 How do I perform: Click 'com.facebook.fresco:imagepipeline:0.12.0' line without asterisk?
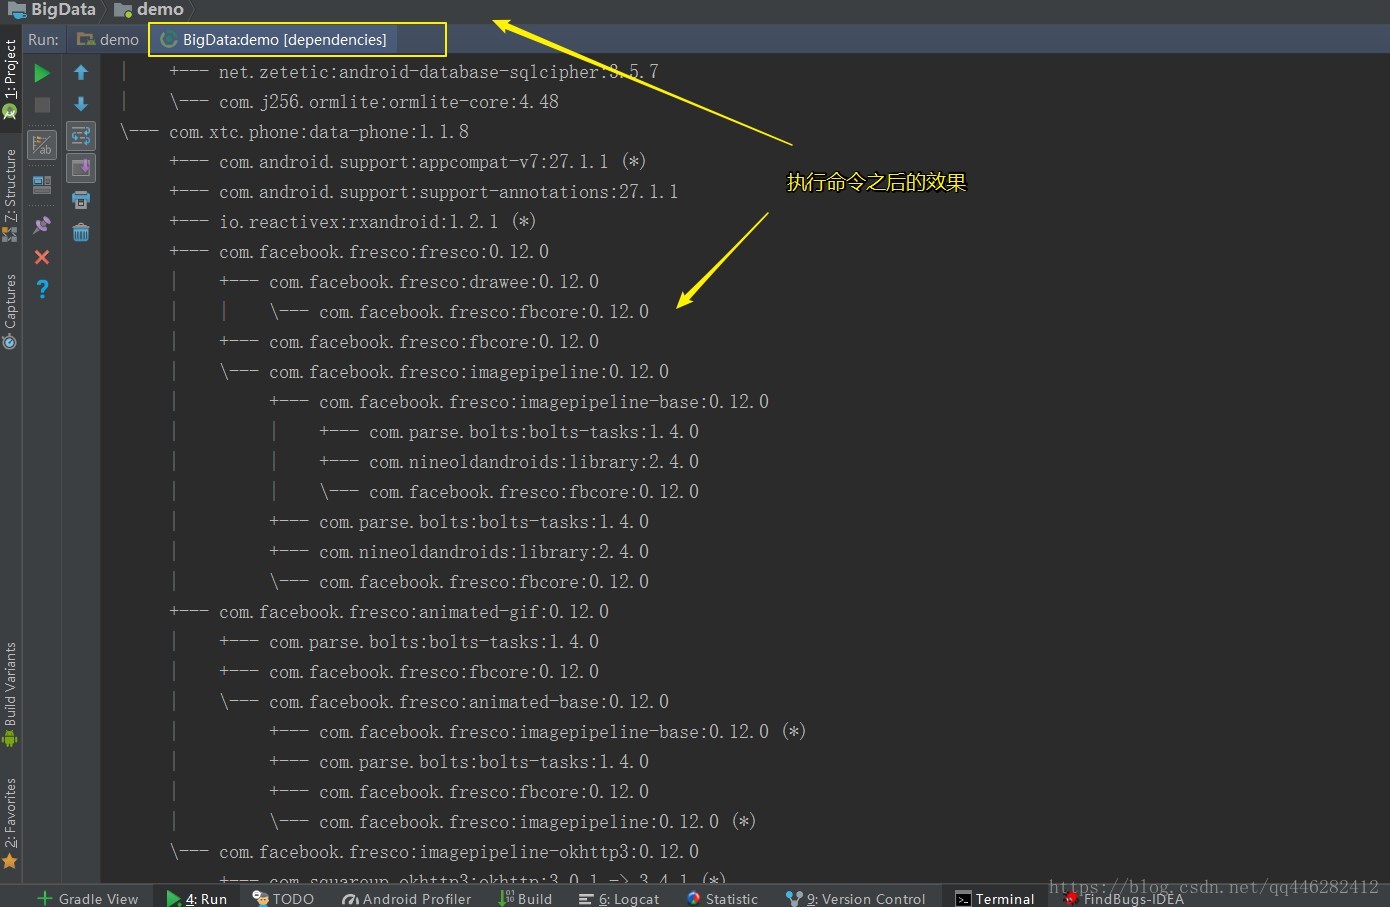(x=469, y=372)
